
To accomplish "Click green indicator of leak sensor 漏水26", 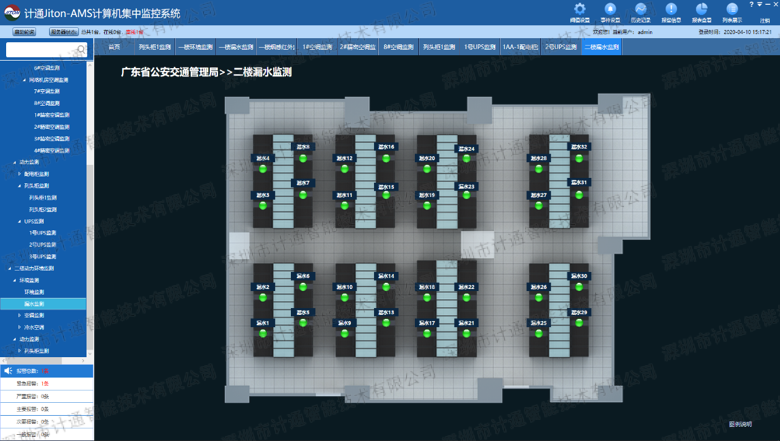I will (x=539, y=298).
